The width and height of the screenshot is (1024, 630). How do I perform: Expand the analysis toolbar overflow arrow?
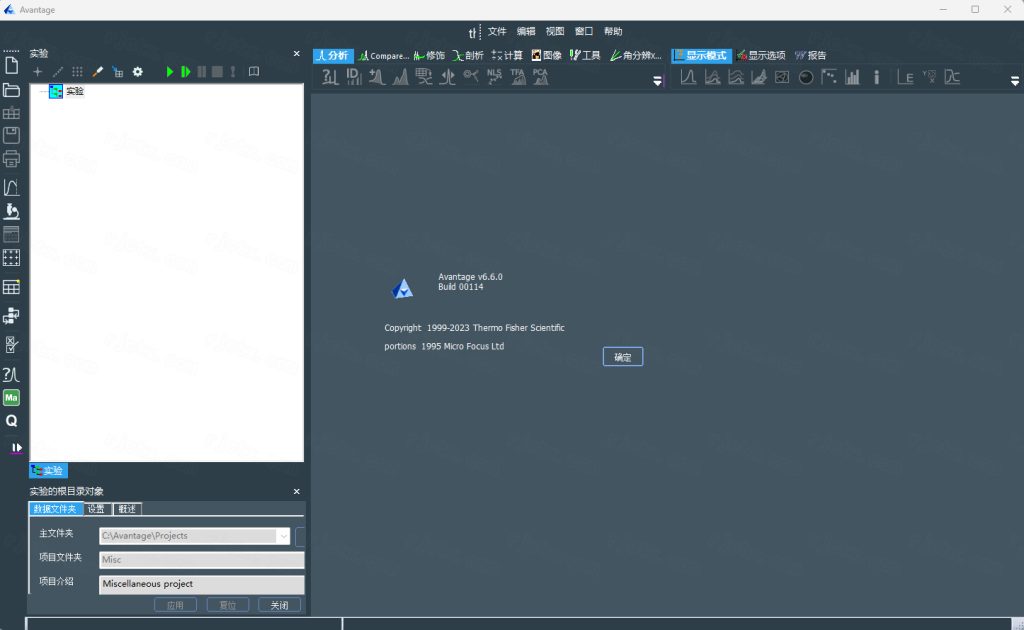point(658,81)
